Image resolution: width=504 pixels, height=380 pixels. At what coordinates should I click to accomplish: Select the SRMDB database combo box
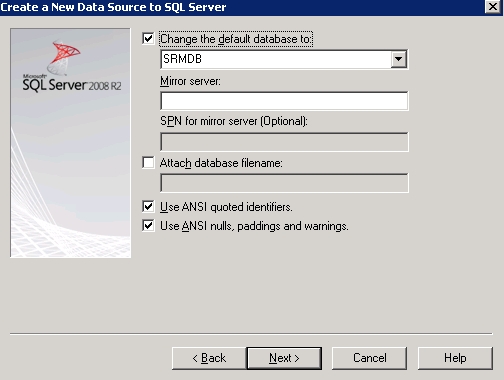tap(284, 59)
